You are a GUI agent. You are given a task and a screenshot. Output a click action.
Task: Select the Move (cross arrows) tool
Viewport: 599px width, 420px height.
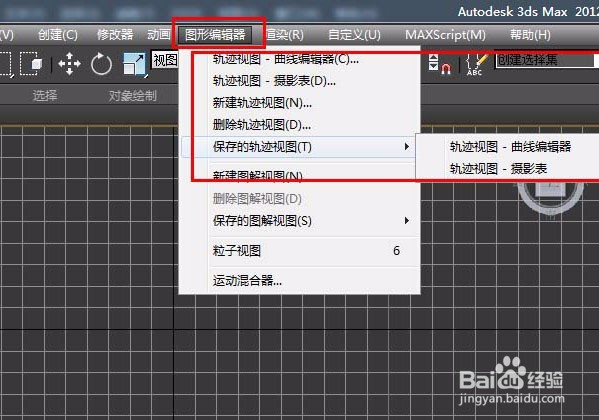tap(69, 64)
